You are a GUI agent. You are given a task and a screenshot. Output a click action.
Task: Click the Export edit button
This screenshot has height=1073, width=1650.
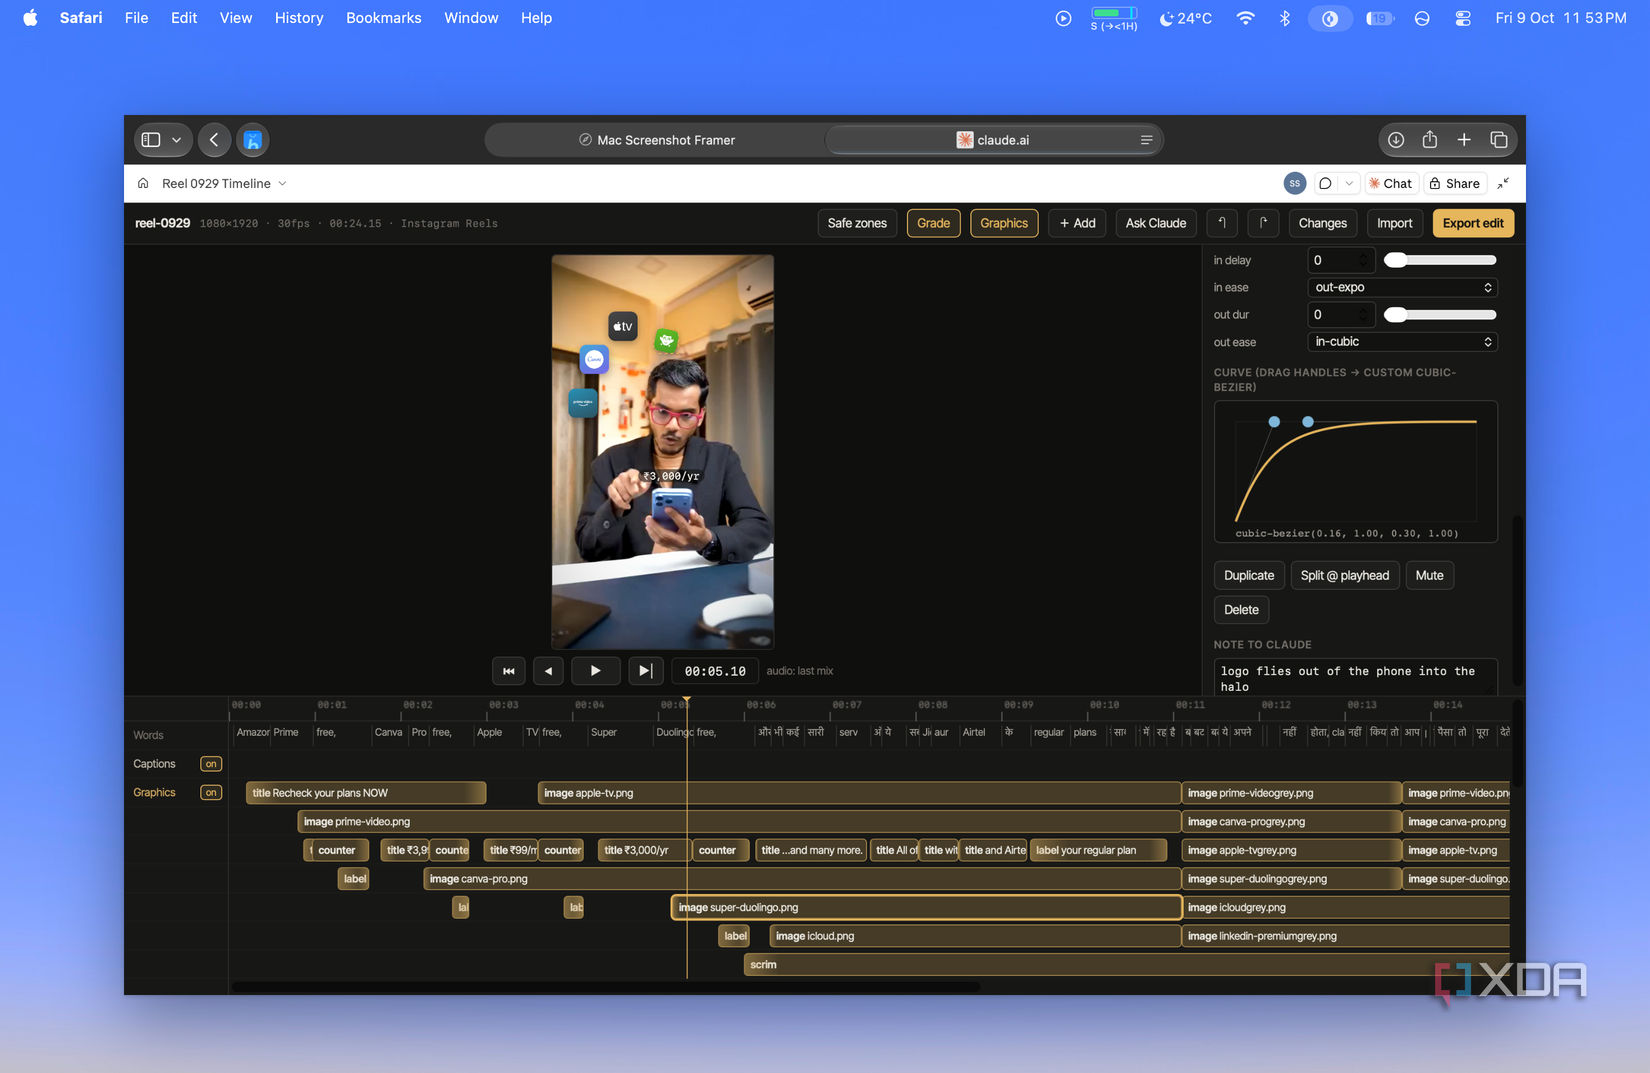coord(1473,223)
